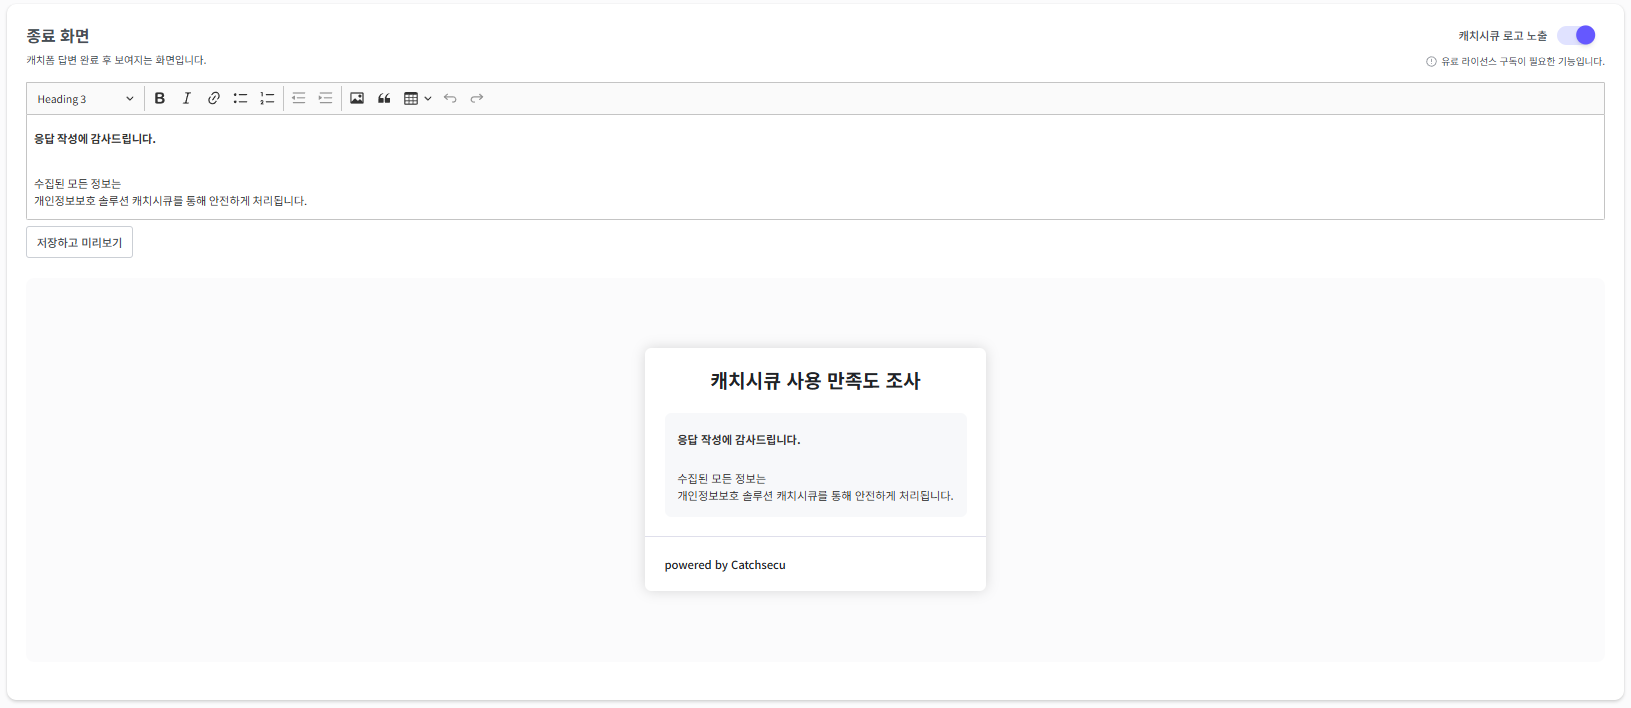Redo the last edit
This screenshot has height=708, width=1631.
477,98
